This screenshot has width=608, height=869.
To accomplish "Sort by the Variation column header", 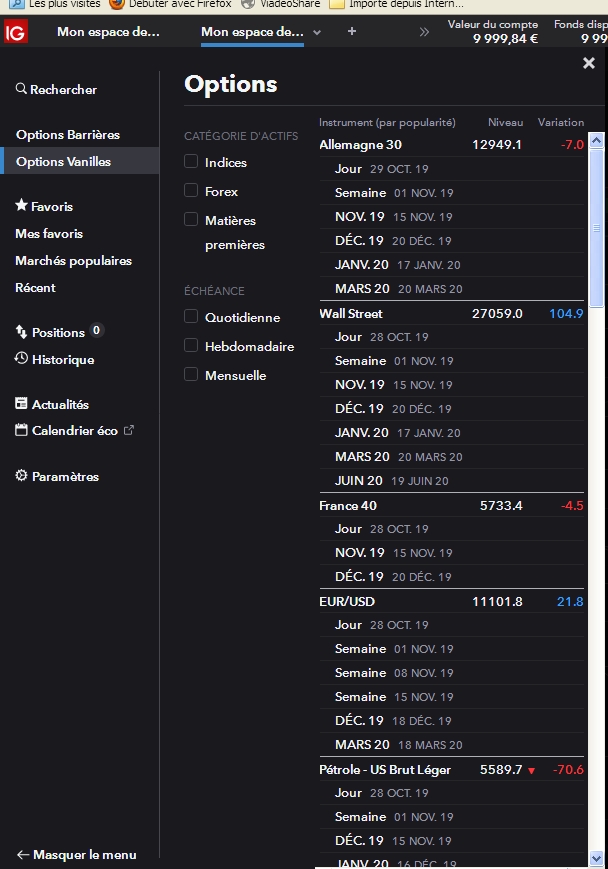I will (561, 122).
